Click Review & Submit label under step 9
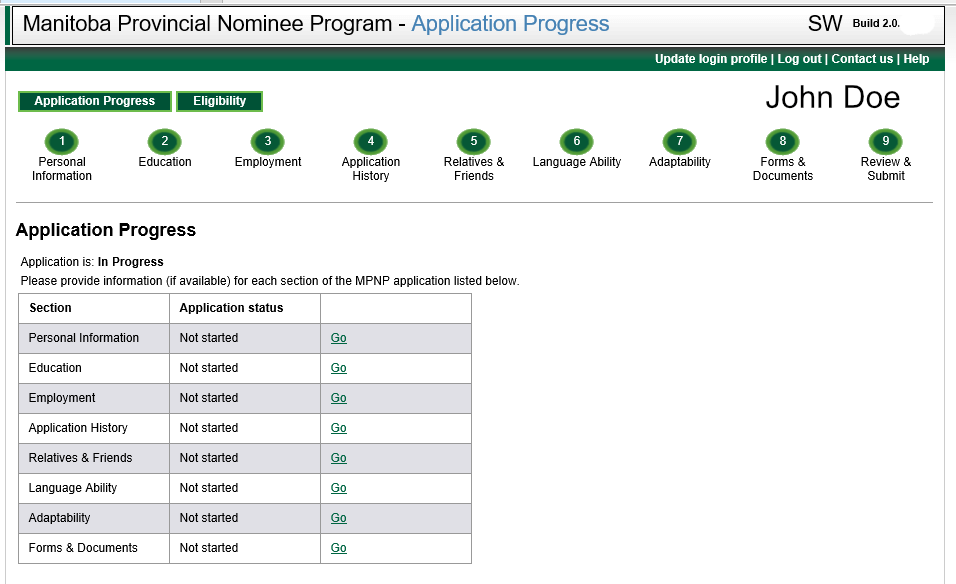The height and width of the screenshot is (584, 956). point(886,169)
